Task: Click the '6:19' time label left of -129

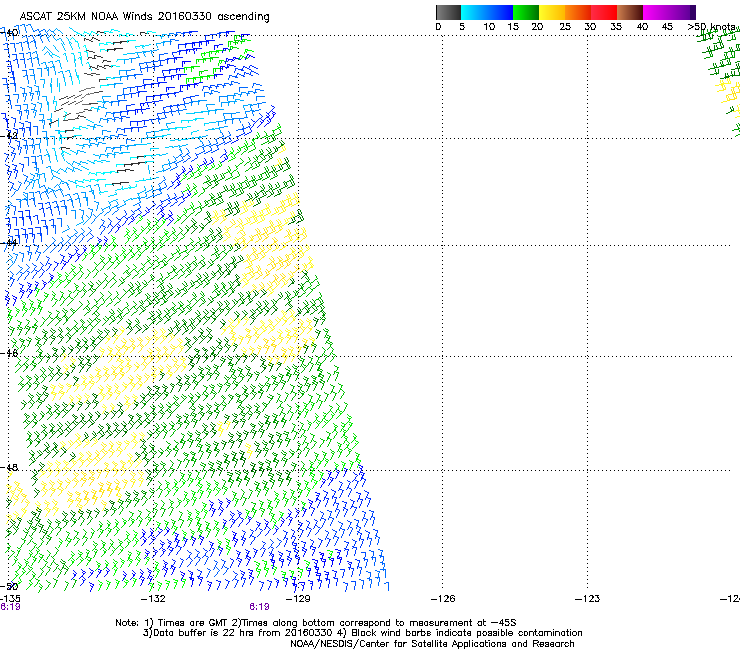Action: point(259,607)
